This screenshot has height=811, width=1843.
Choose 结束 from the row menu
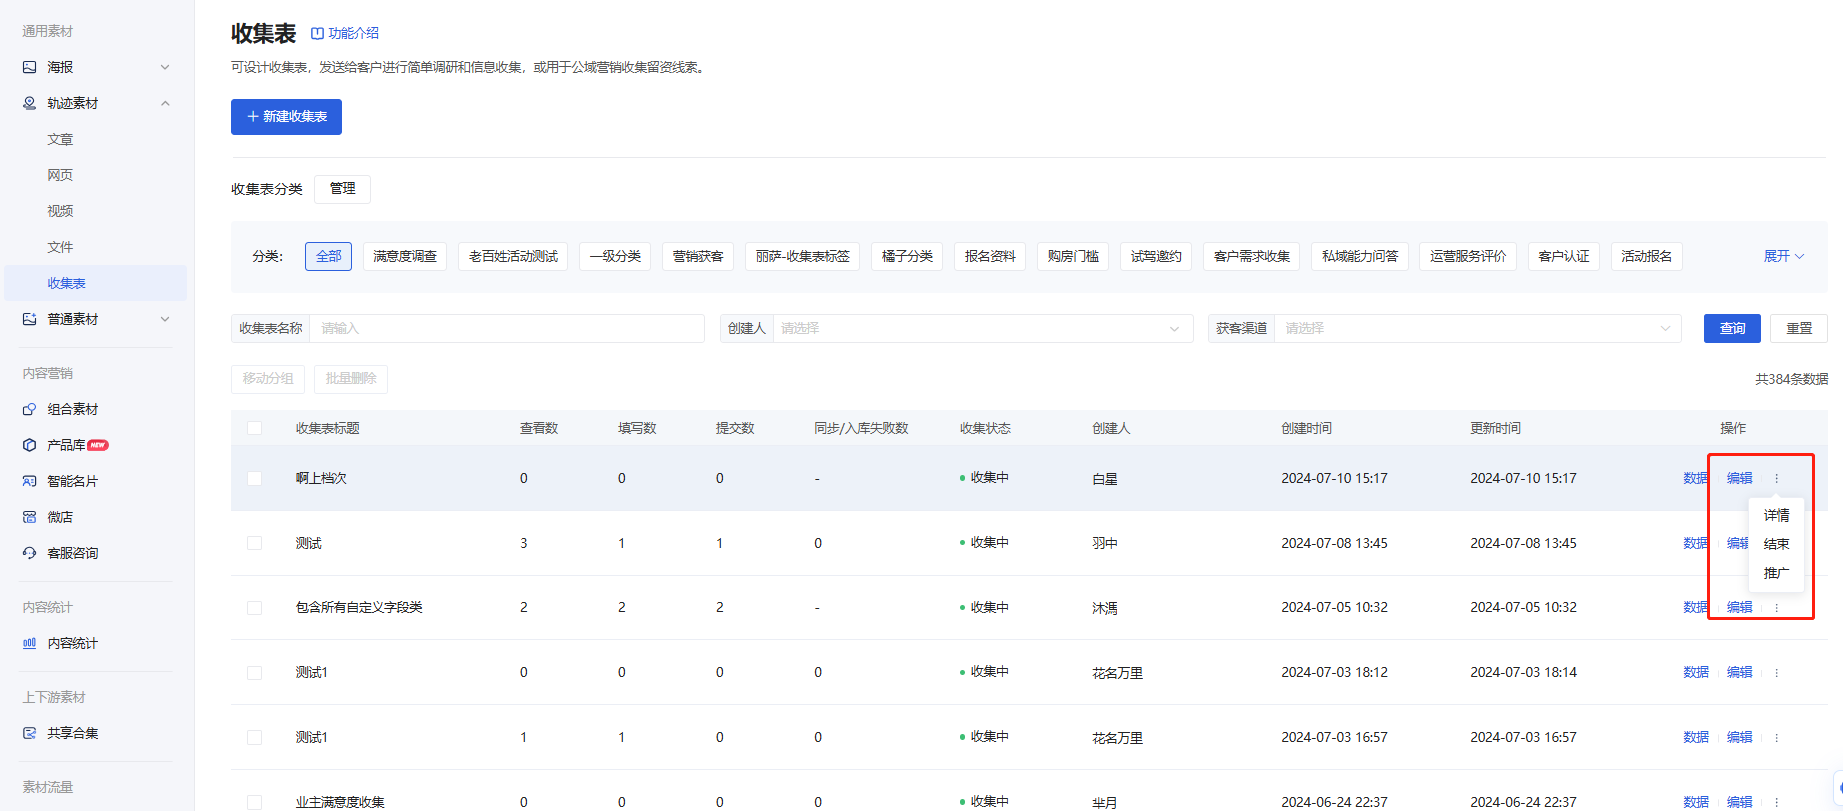point(1776,544)
